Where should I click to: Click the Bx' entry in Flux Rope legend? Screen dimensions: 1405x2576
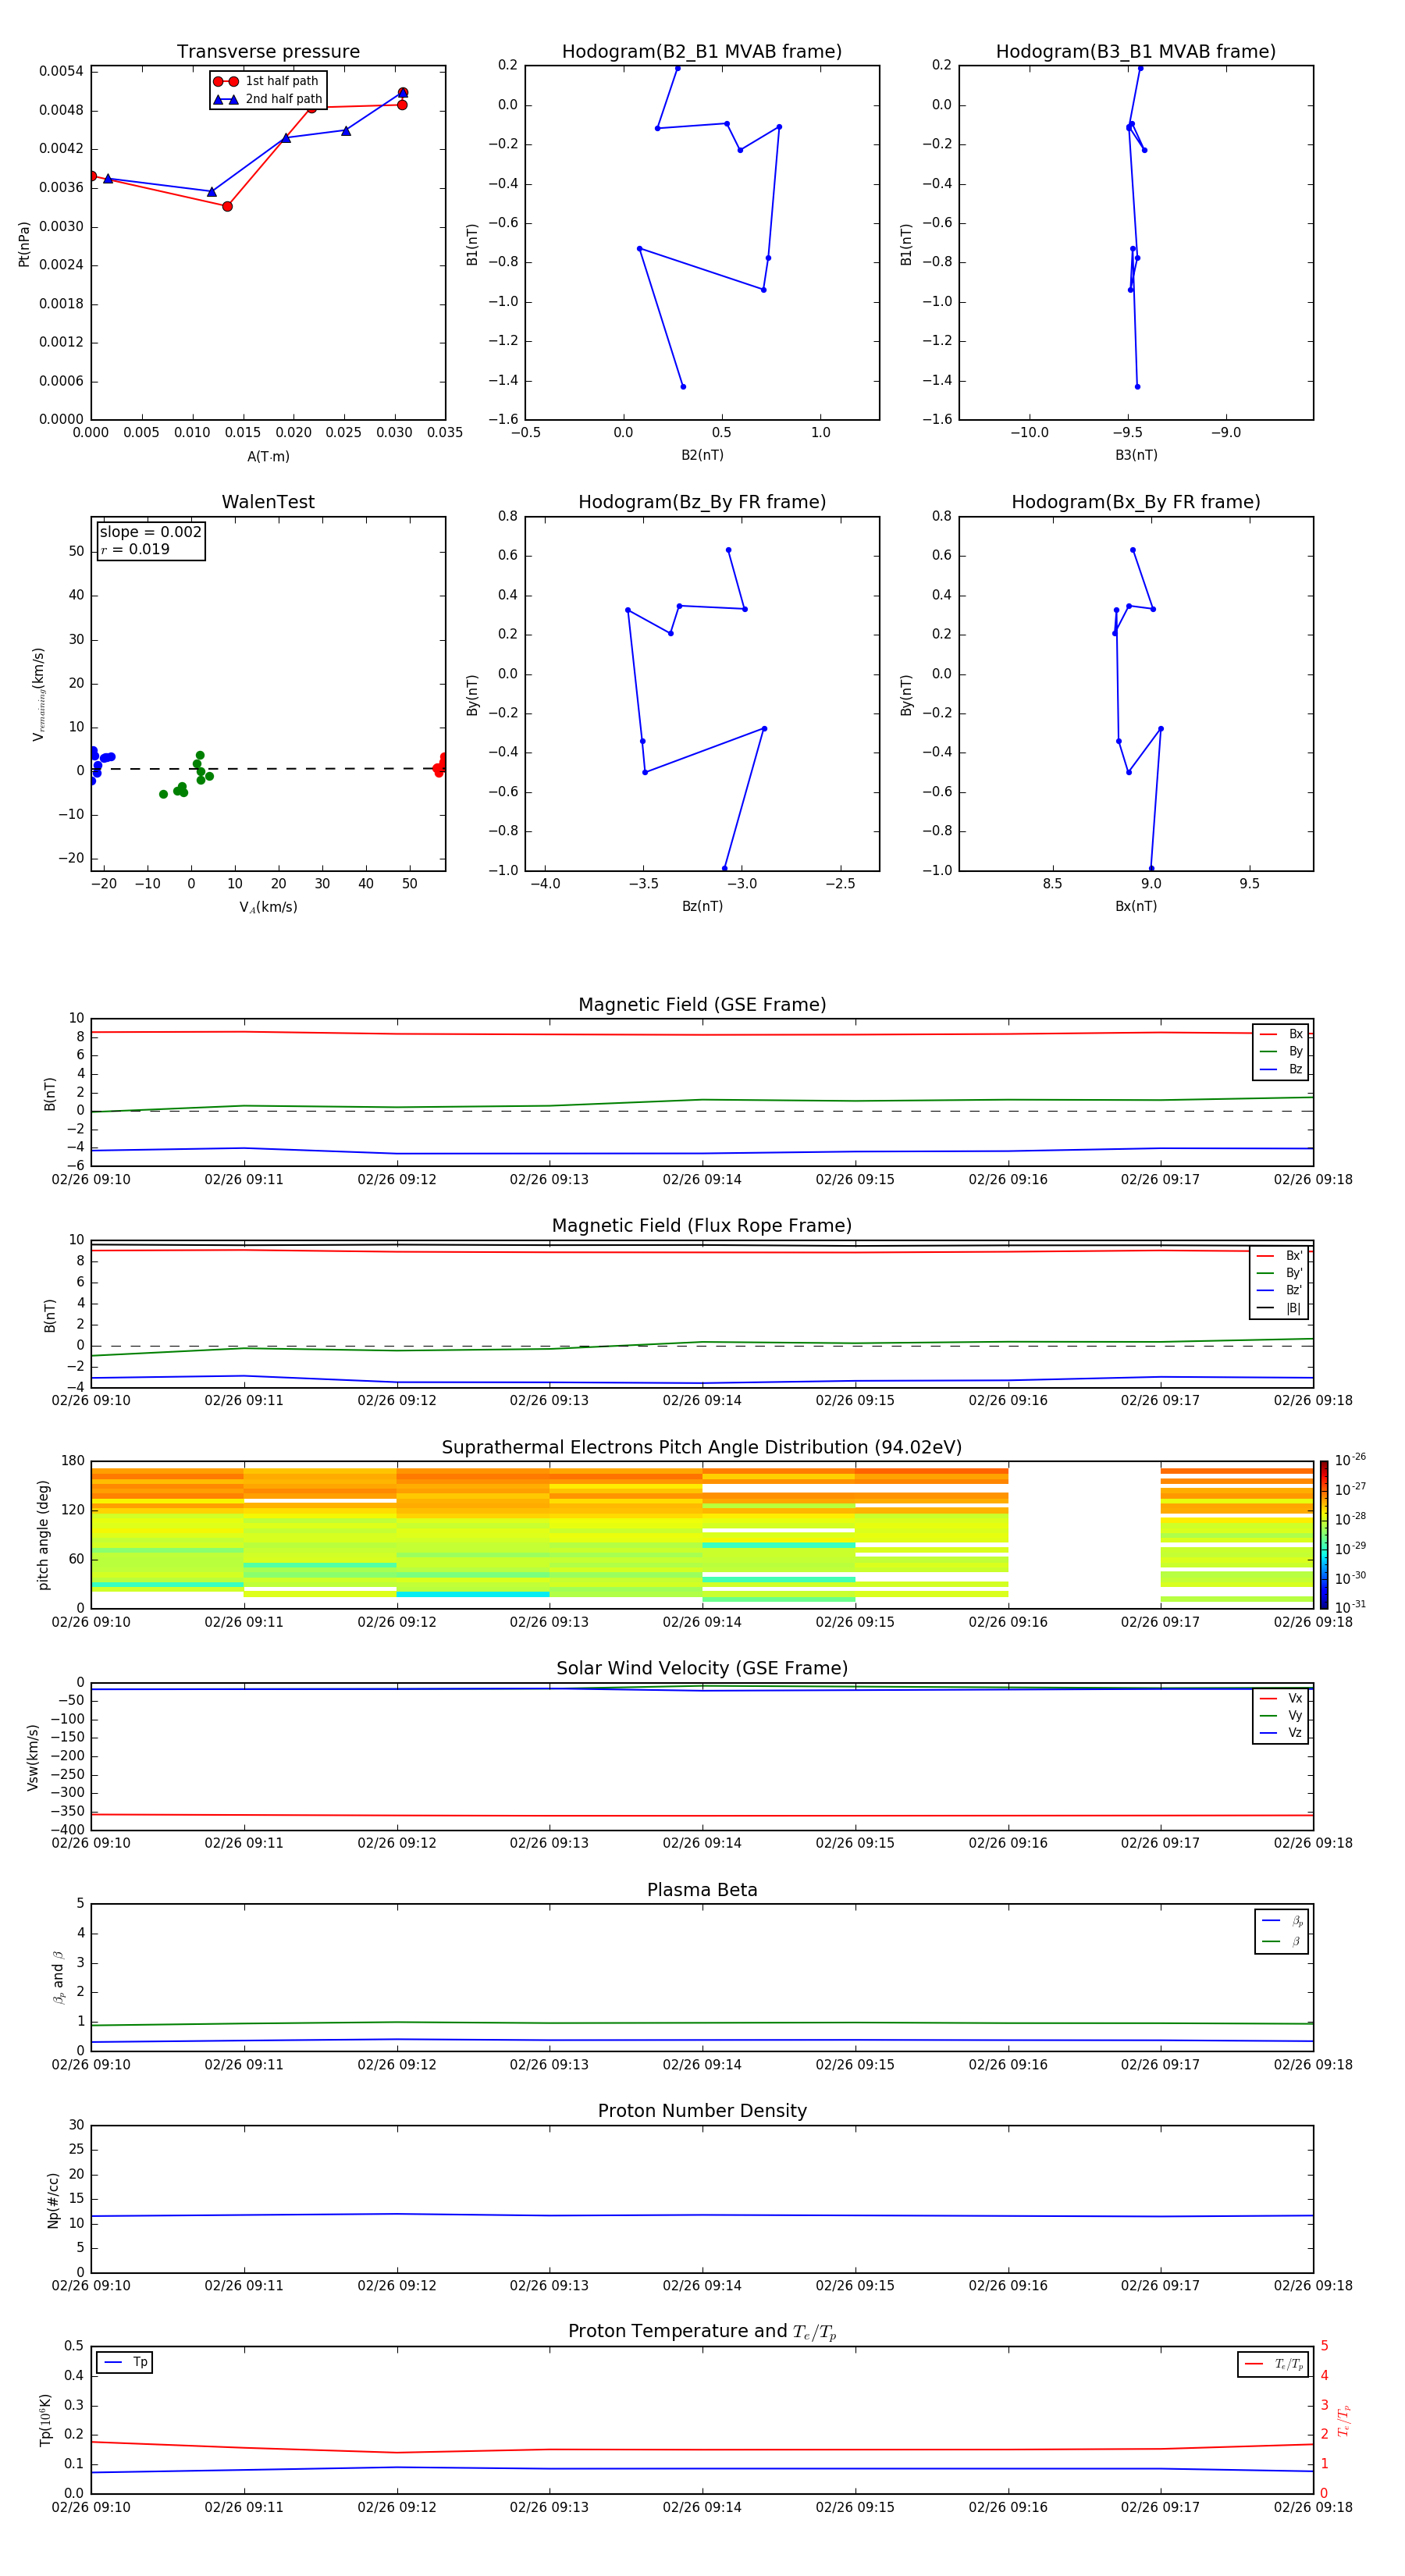1280,1256
